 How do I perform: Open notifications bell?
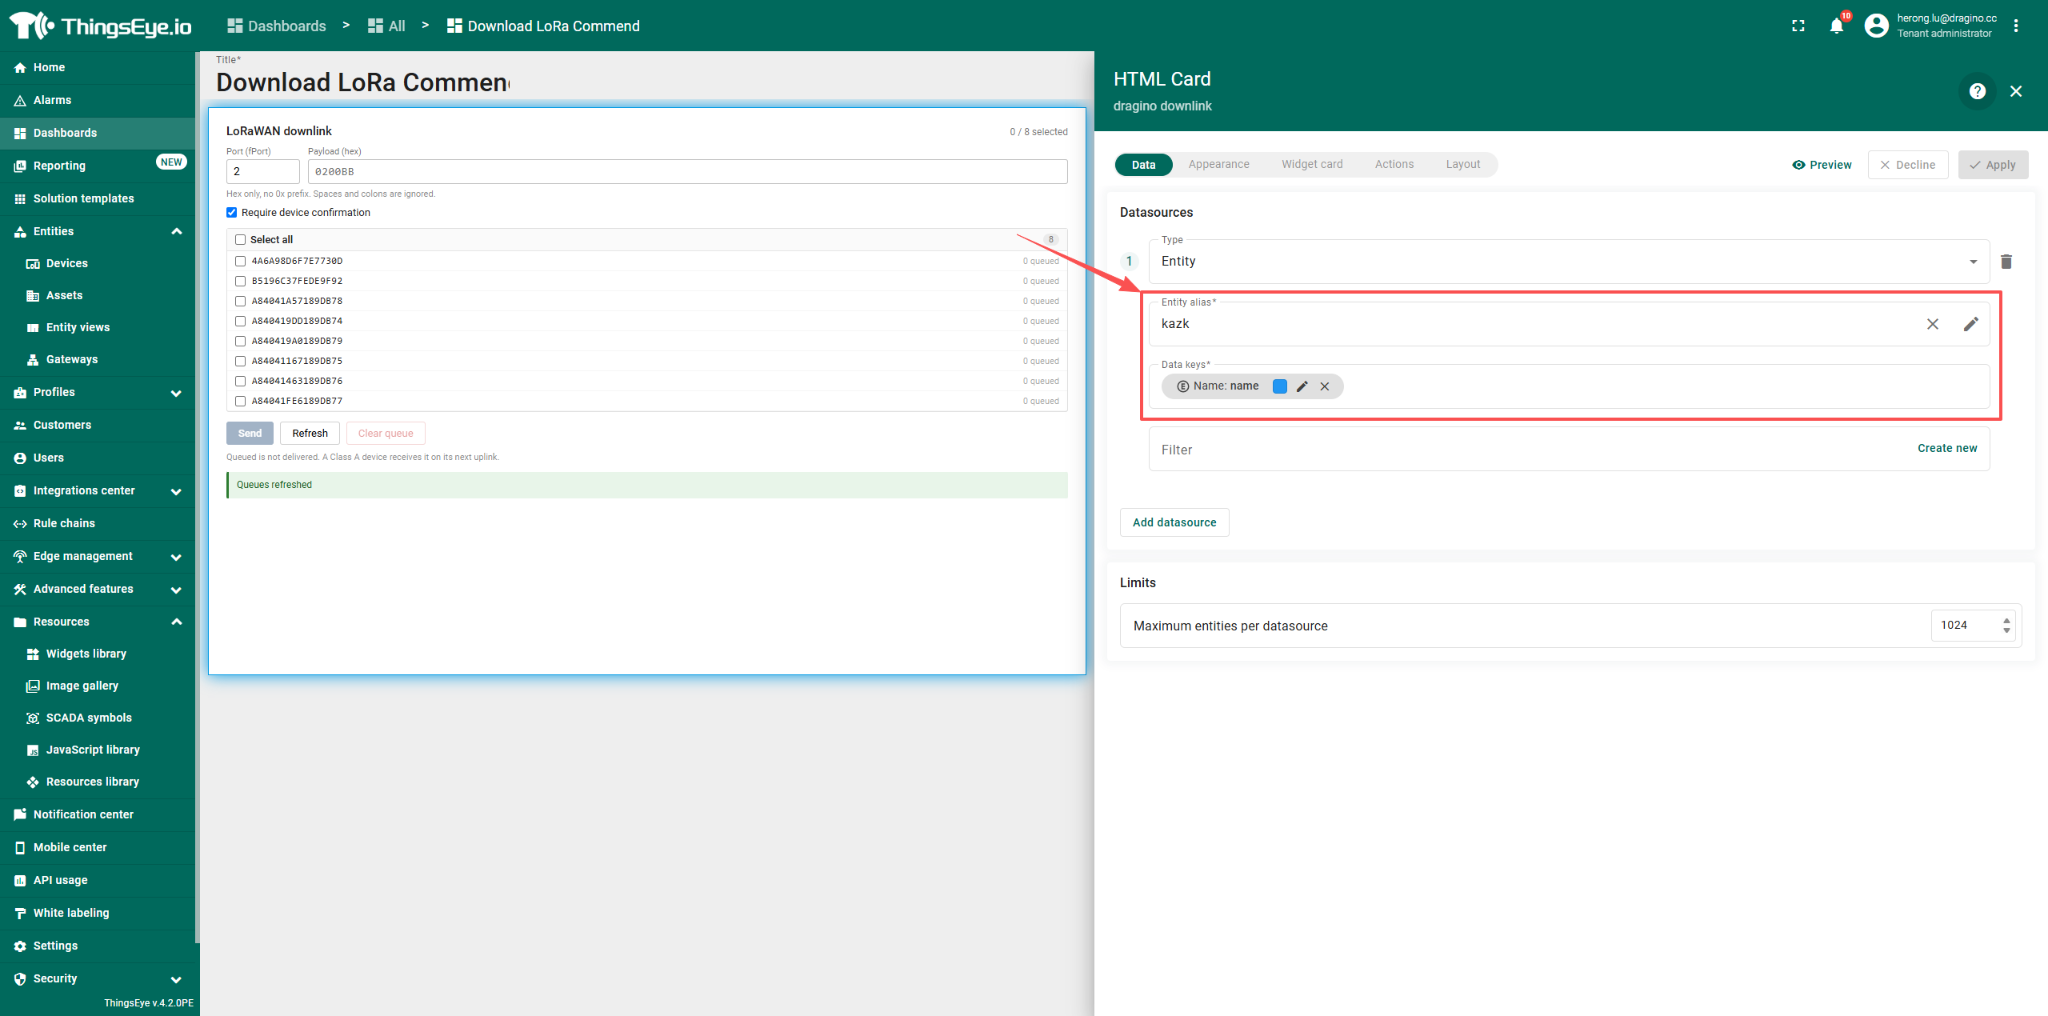tap(1836, 26)
